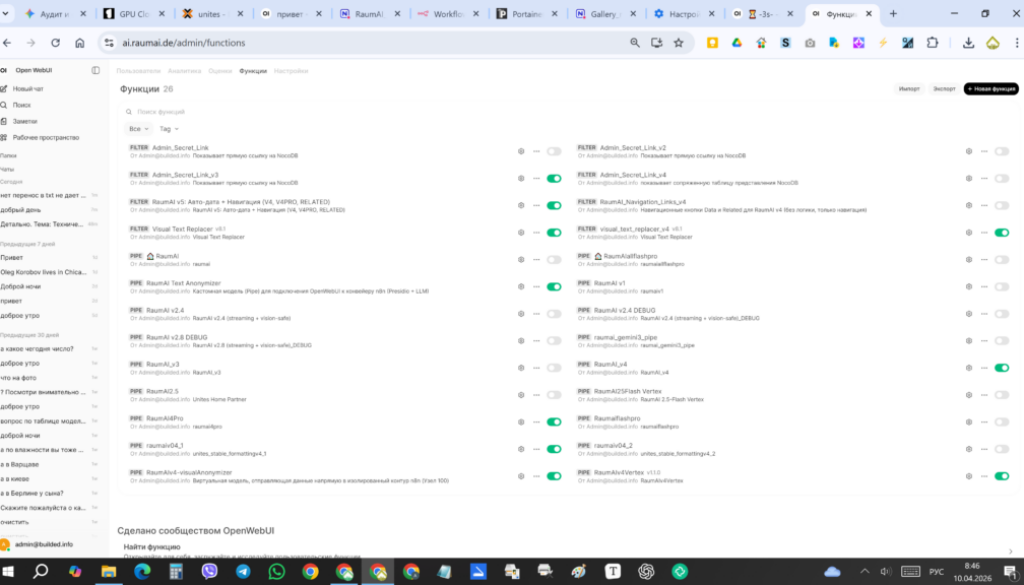Switch to the GPU Cloud browser tab
The width and height of the screenshot is (1024, 585).
point(135,14)
